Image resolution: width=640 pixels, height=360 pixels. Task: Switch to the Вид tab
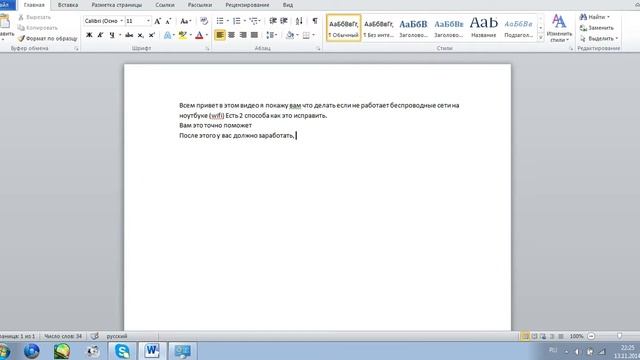click(288, 5)
